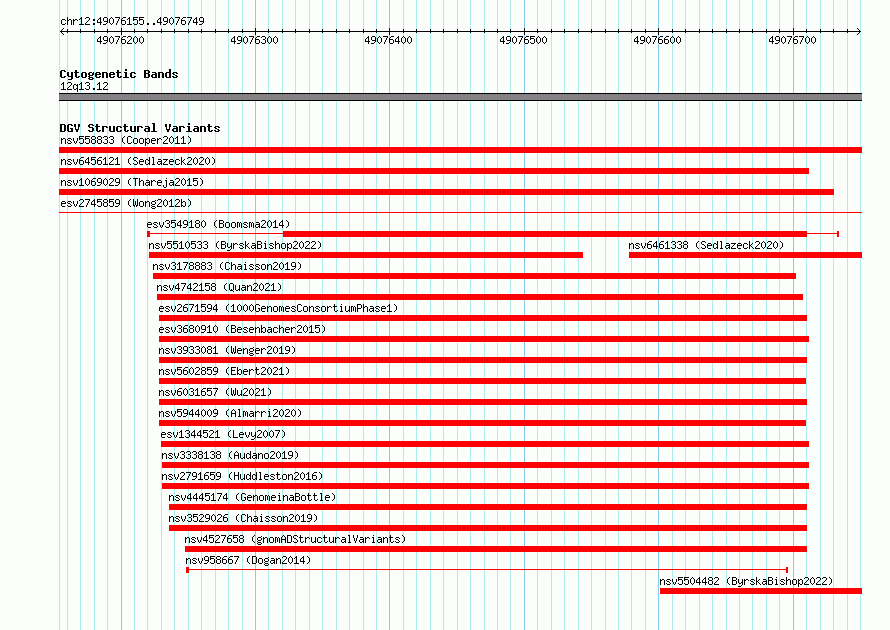The width and height of the screenshot is (890, 630).
Task: Click the 12q13.12 band label
Action: pos(84,86)
